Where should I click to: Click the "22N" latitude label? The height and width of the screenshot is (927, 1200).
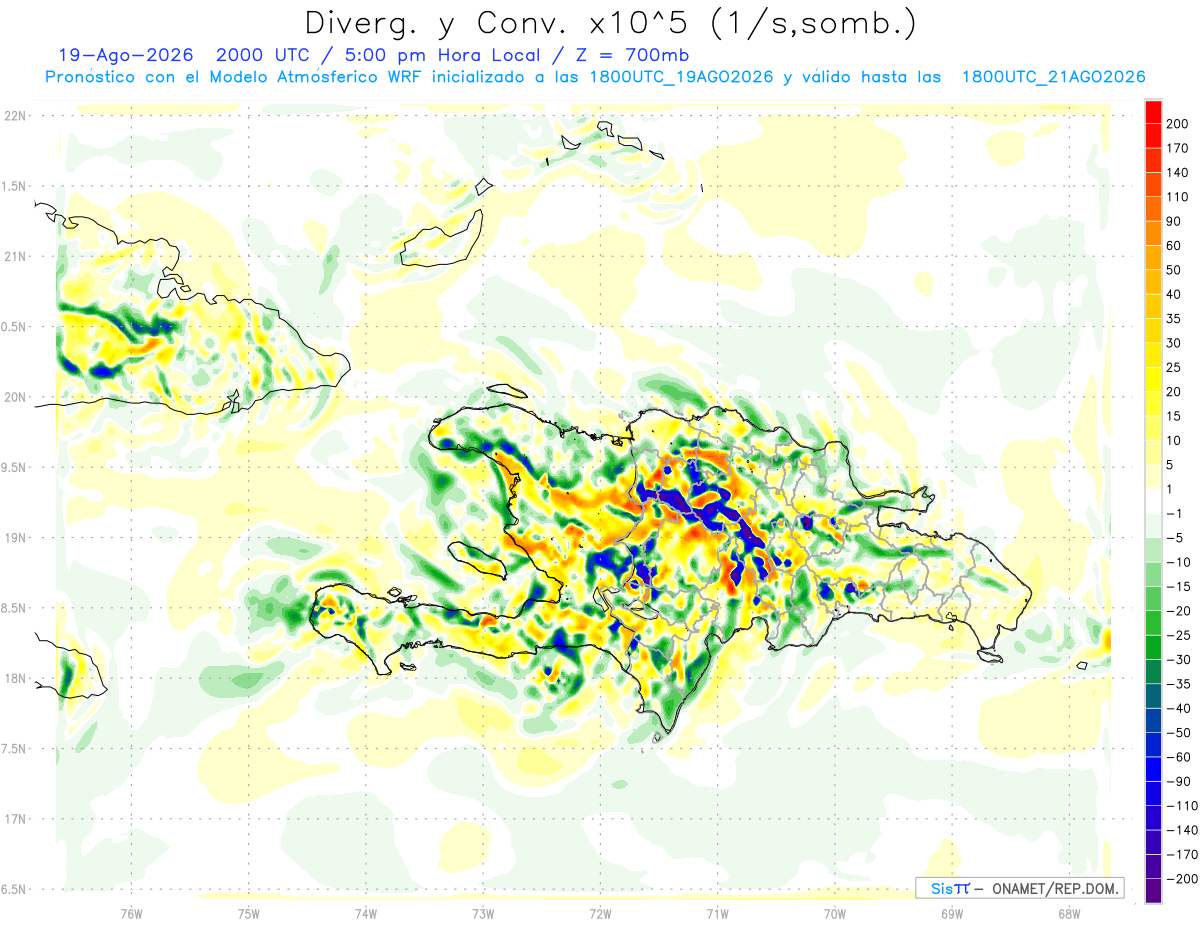14,116
